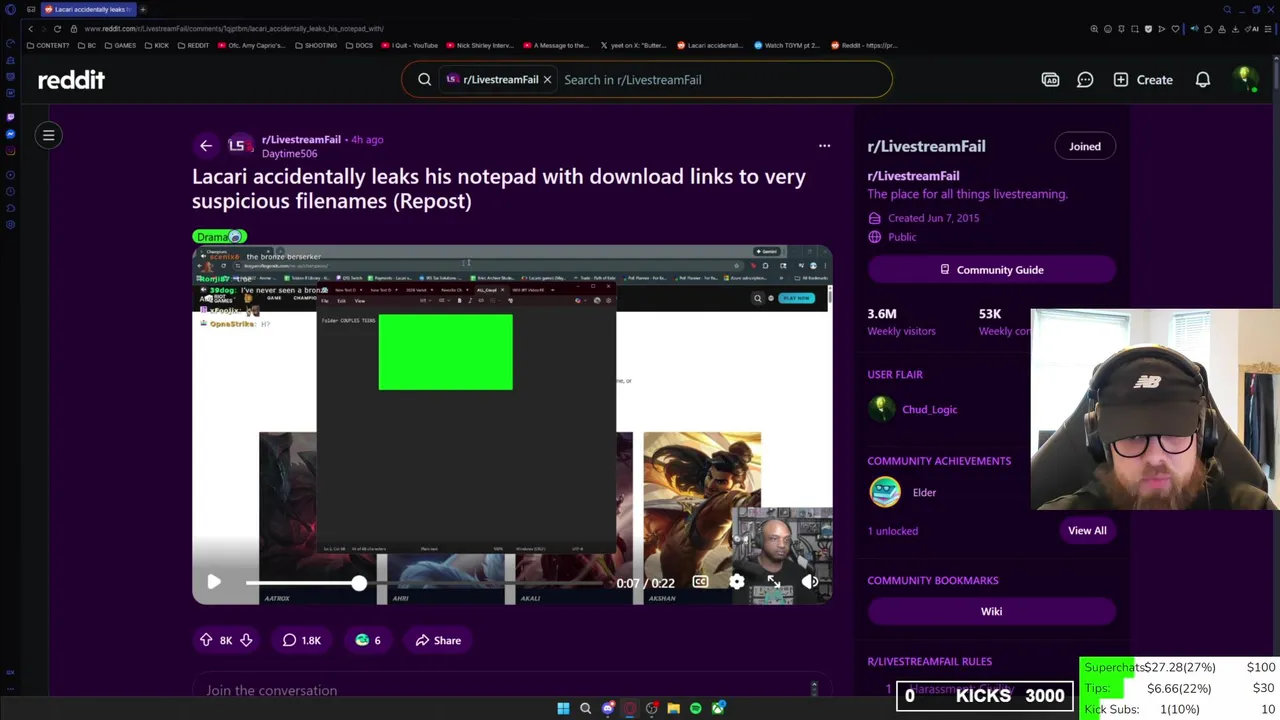The image size is (1280, 720).
Task: Click the browser address bar URL
Action: coord(234,29)
